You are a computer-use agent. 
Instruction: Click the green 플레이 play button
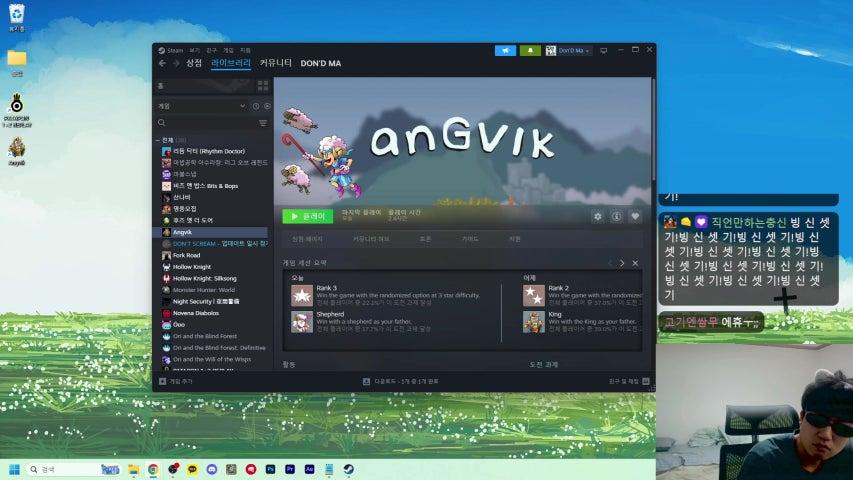click(308, 217)
